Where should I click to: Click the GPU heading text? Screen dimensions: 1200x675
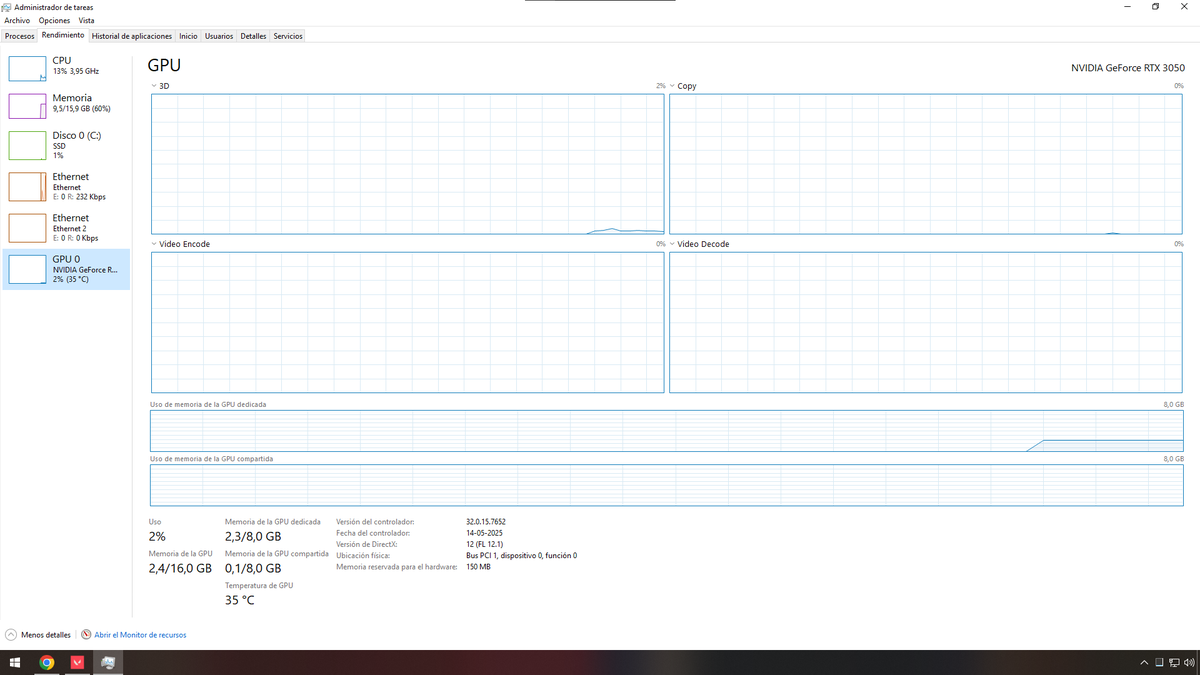tap(164, 65)
